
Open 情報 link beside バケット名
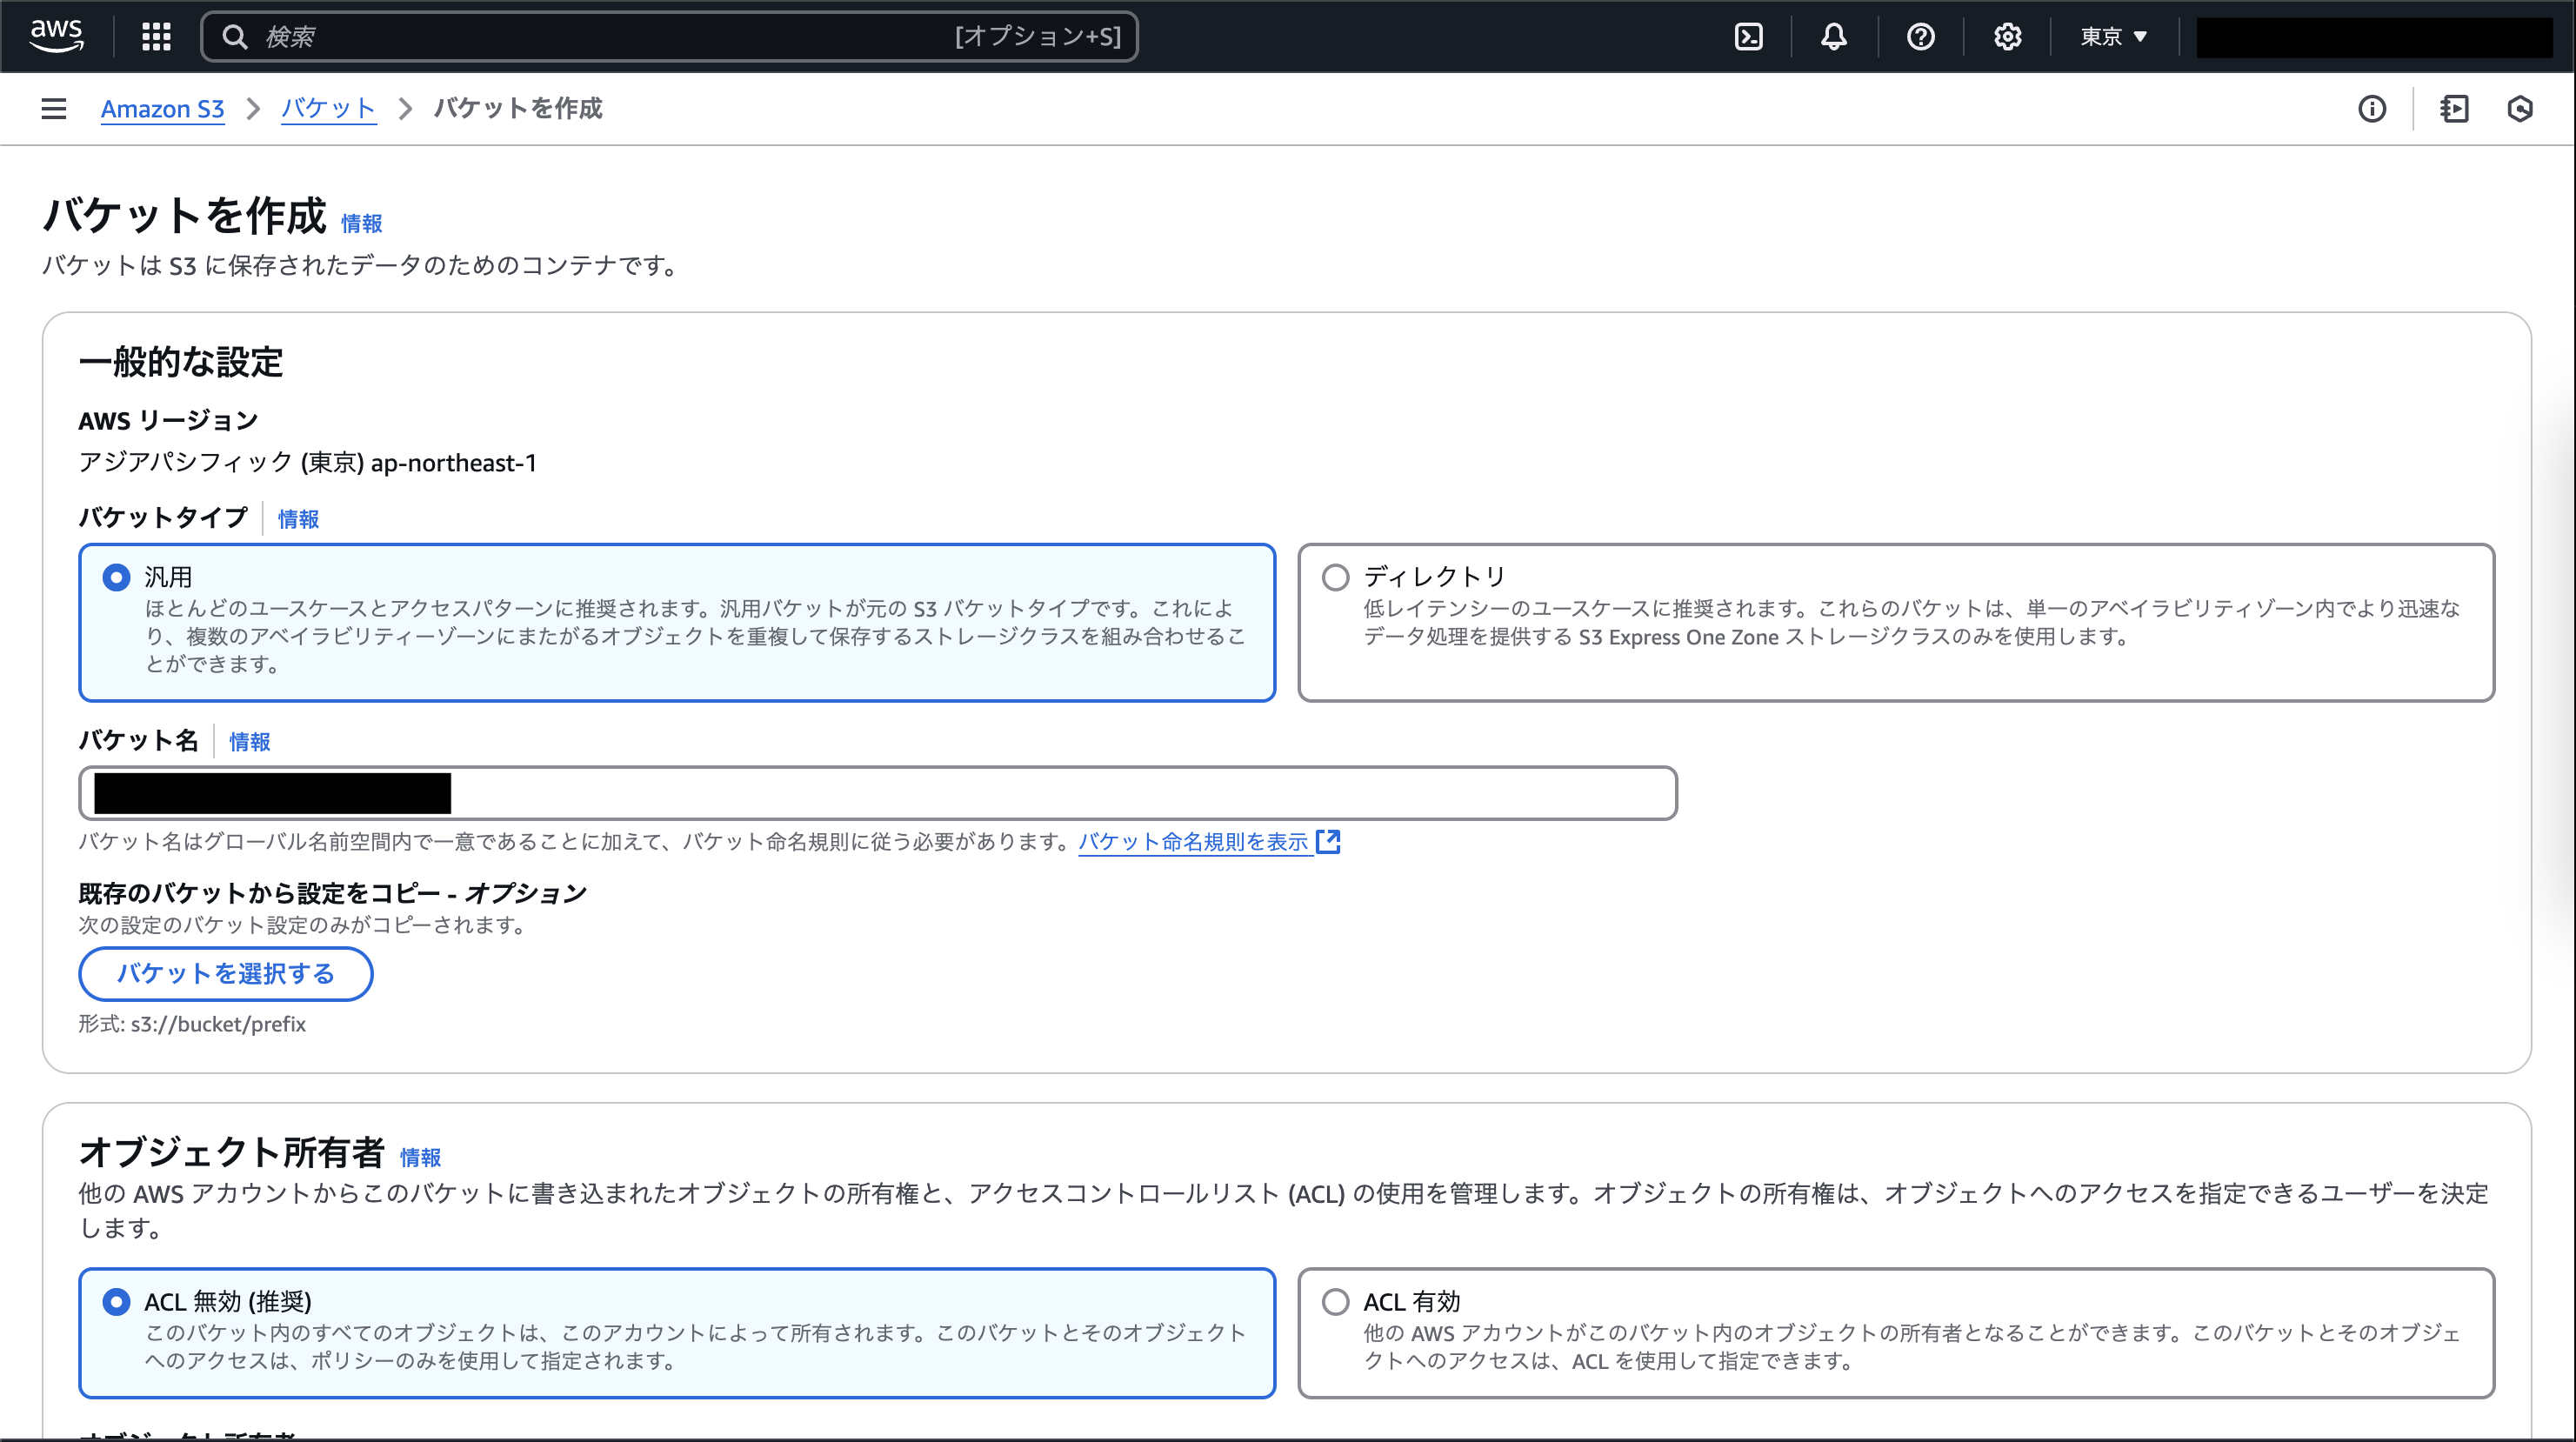(249, 741)
